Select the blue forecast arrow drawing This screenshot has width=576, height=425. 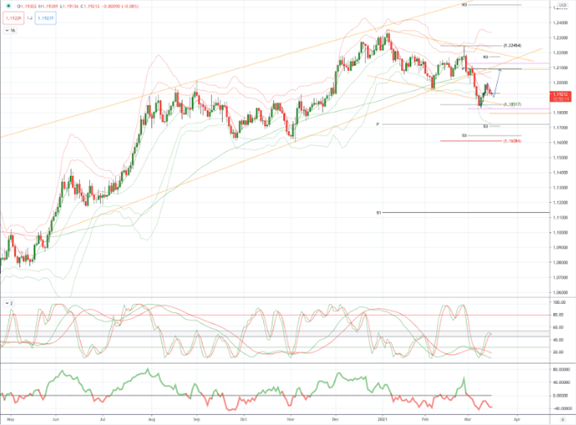[x=497, y=83]
